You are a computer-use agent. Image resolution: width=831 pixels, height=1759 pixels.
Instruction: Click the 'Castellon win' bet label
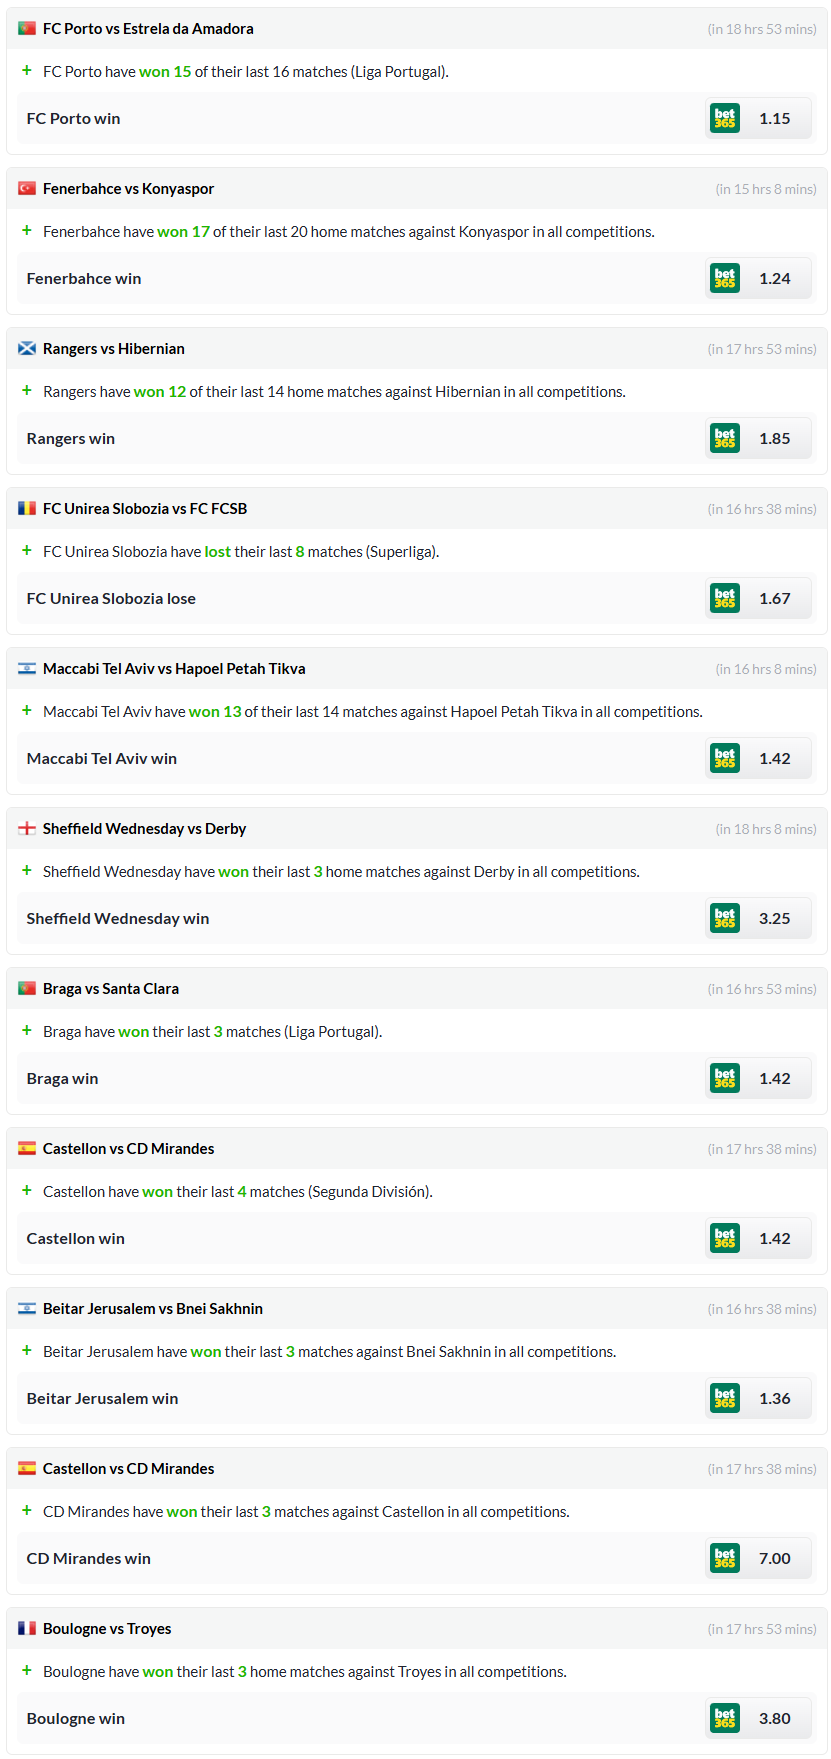point(76,1238)
